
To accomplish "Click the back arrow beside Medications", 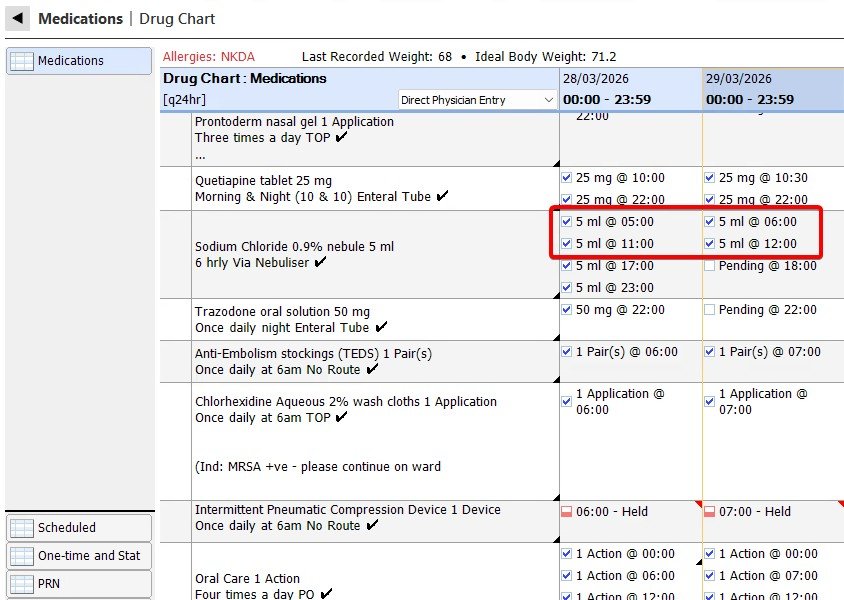I will tap(17, 18).
